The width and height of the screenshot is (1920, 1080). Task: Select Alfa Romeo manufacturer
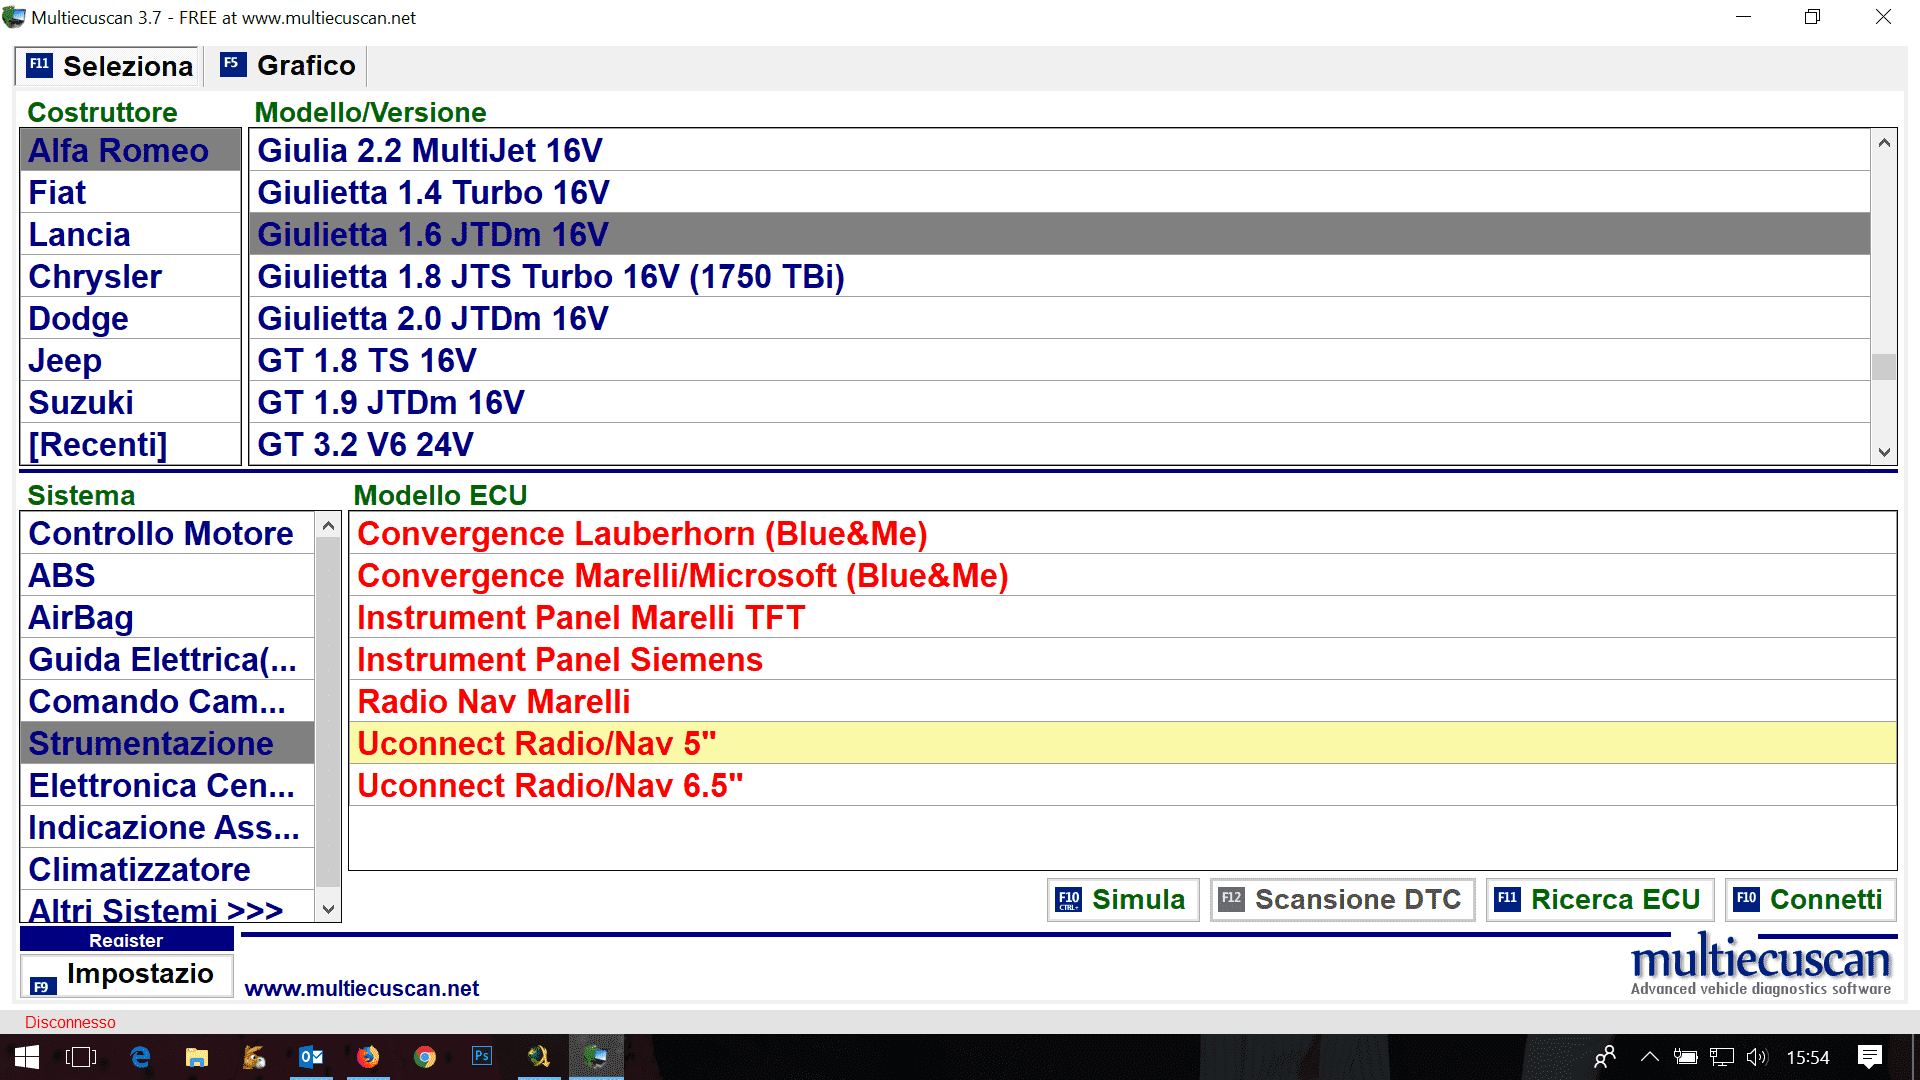coord(130,150)
